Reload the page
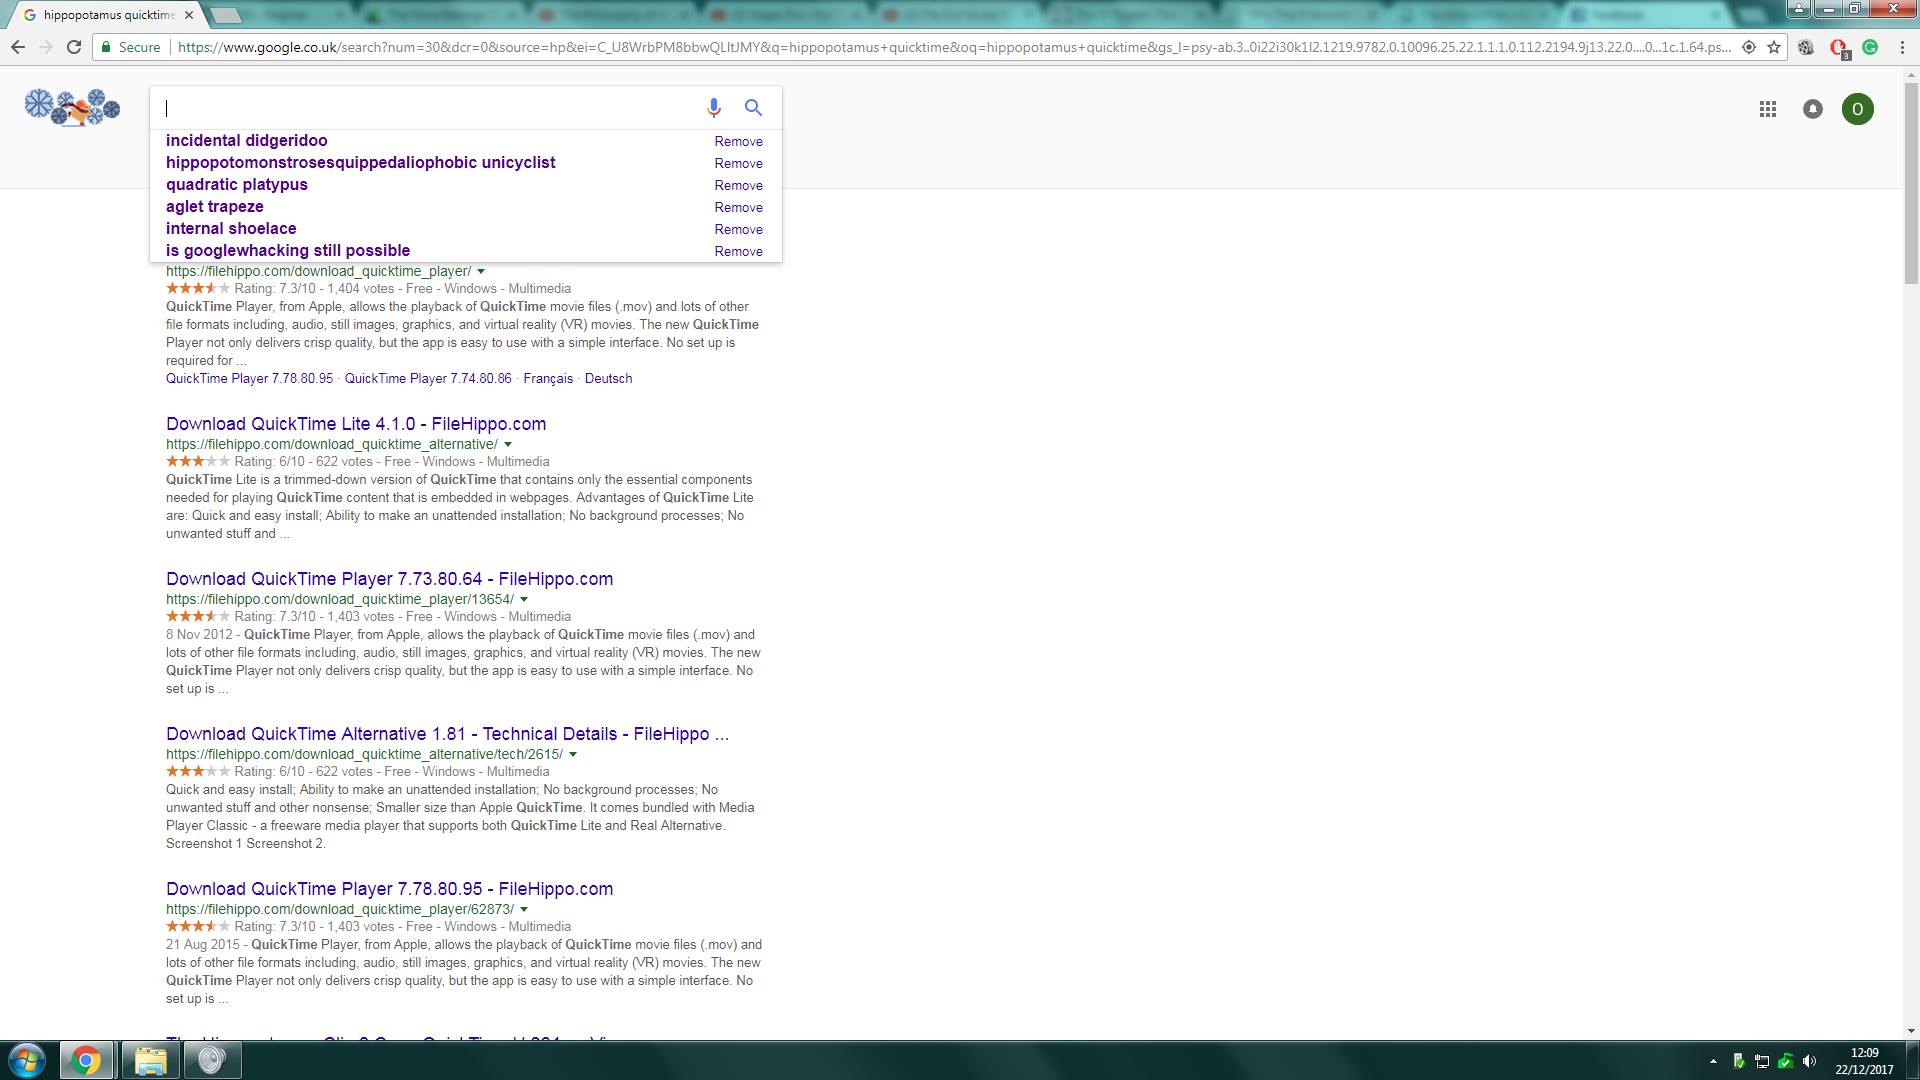Image resolution: width=1920 pixels, height=1080 pixels. [73, 47]
